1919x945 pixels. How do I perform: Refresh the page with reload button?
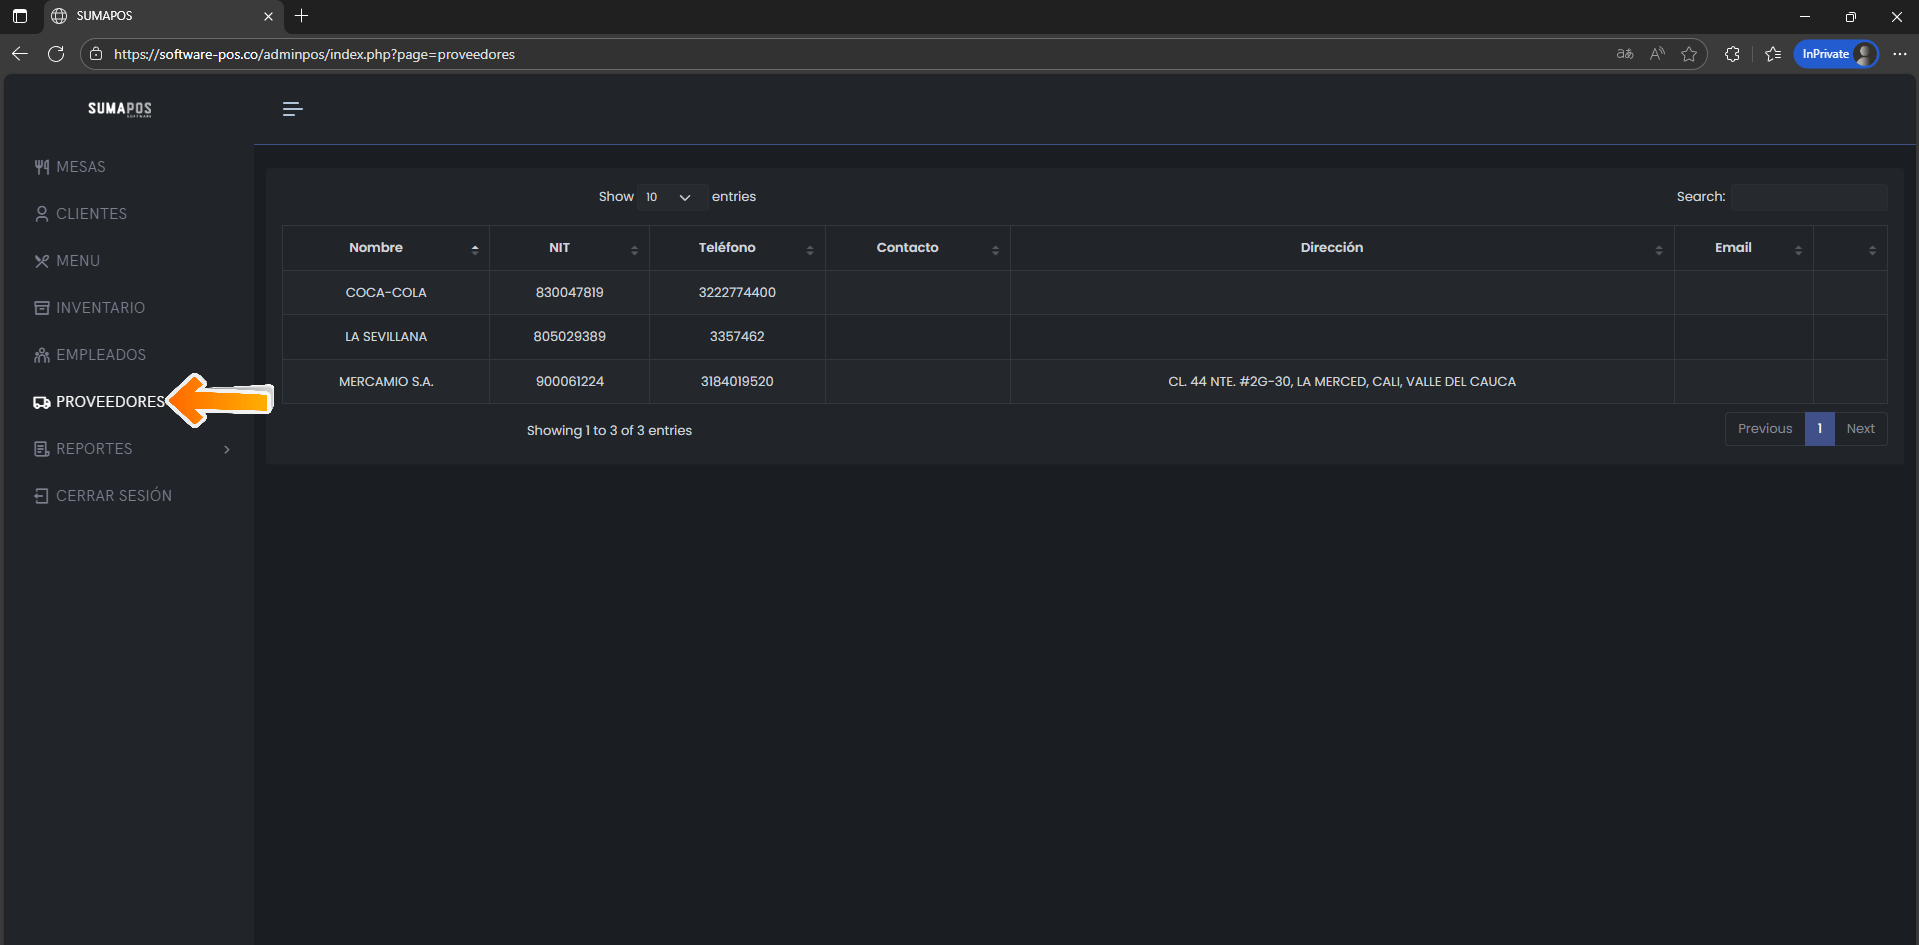[56, 54]
